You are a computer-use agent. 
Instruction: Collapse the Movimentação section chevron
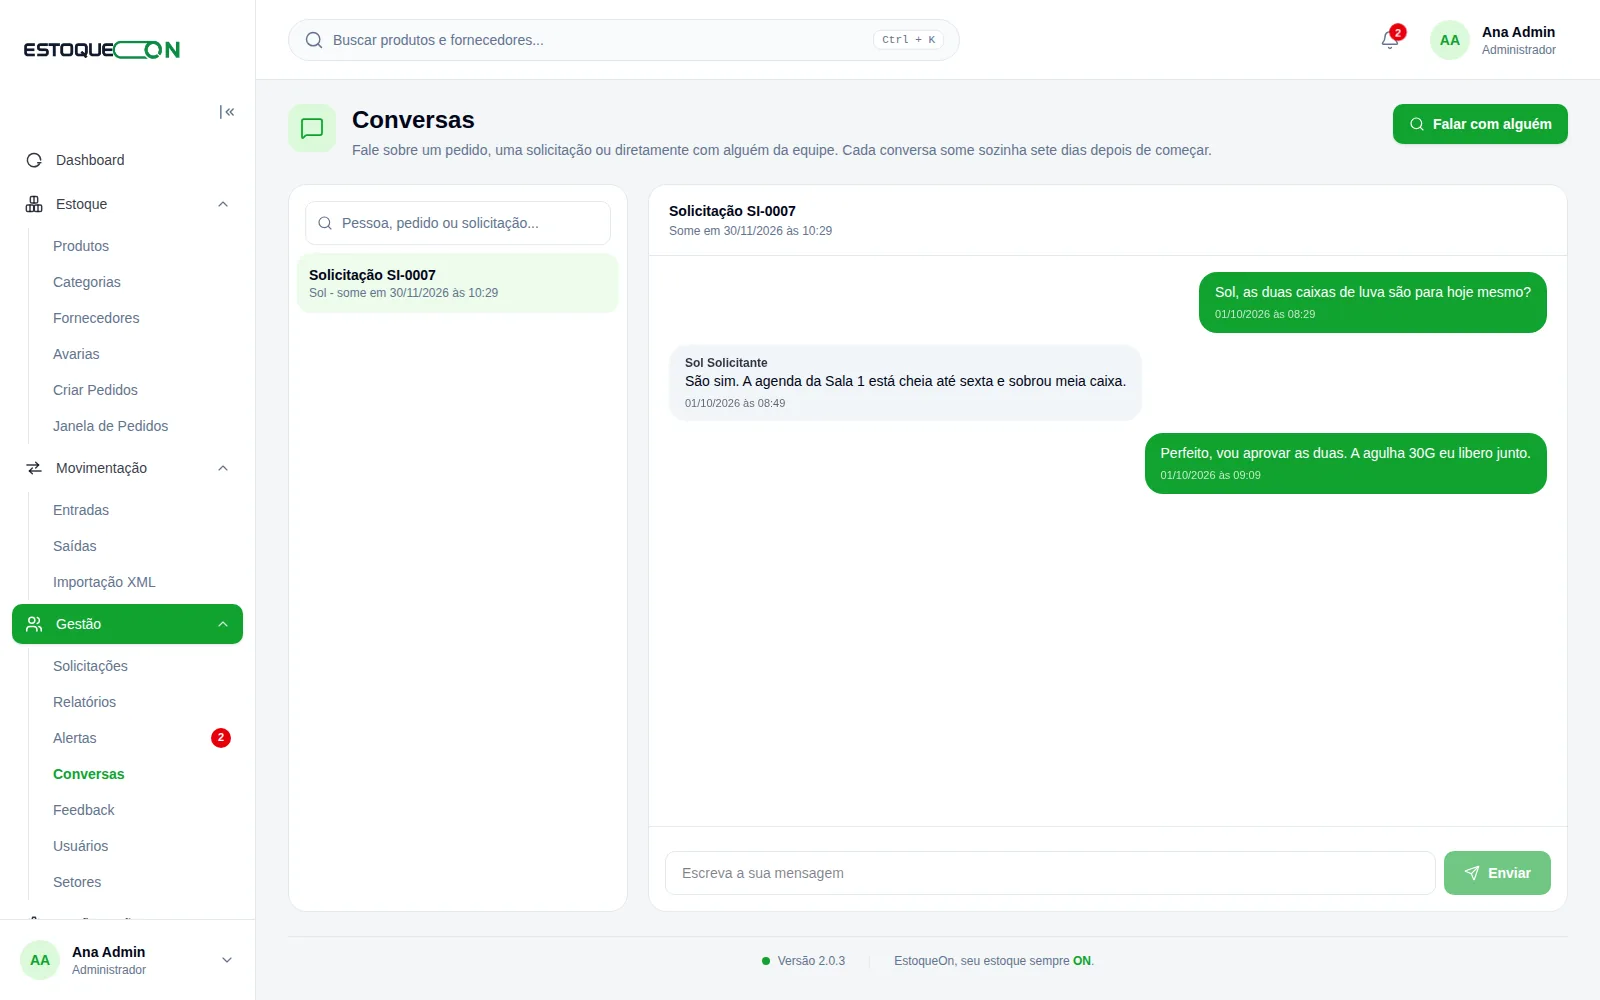[x=223, y=468]
